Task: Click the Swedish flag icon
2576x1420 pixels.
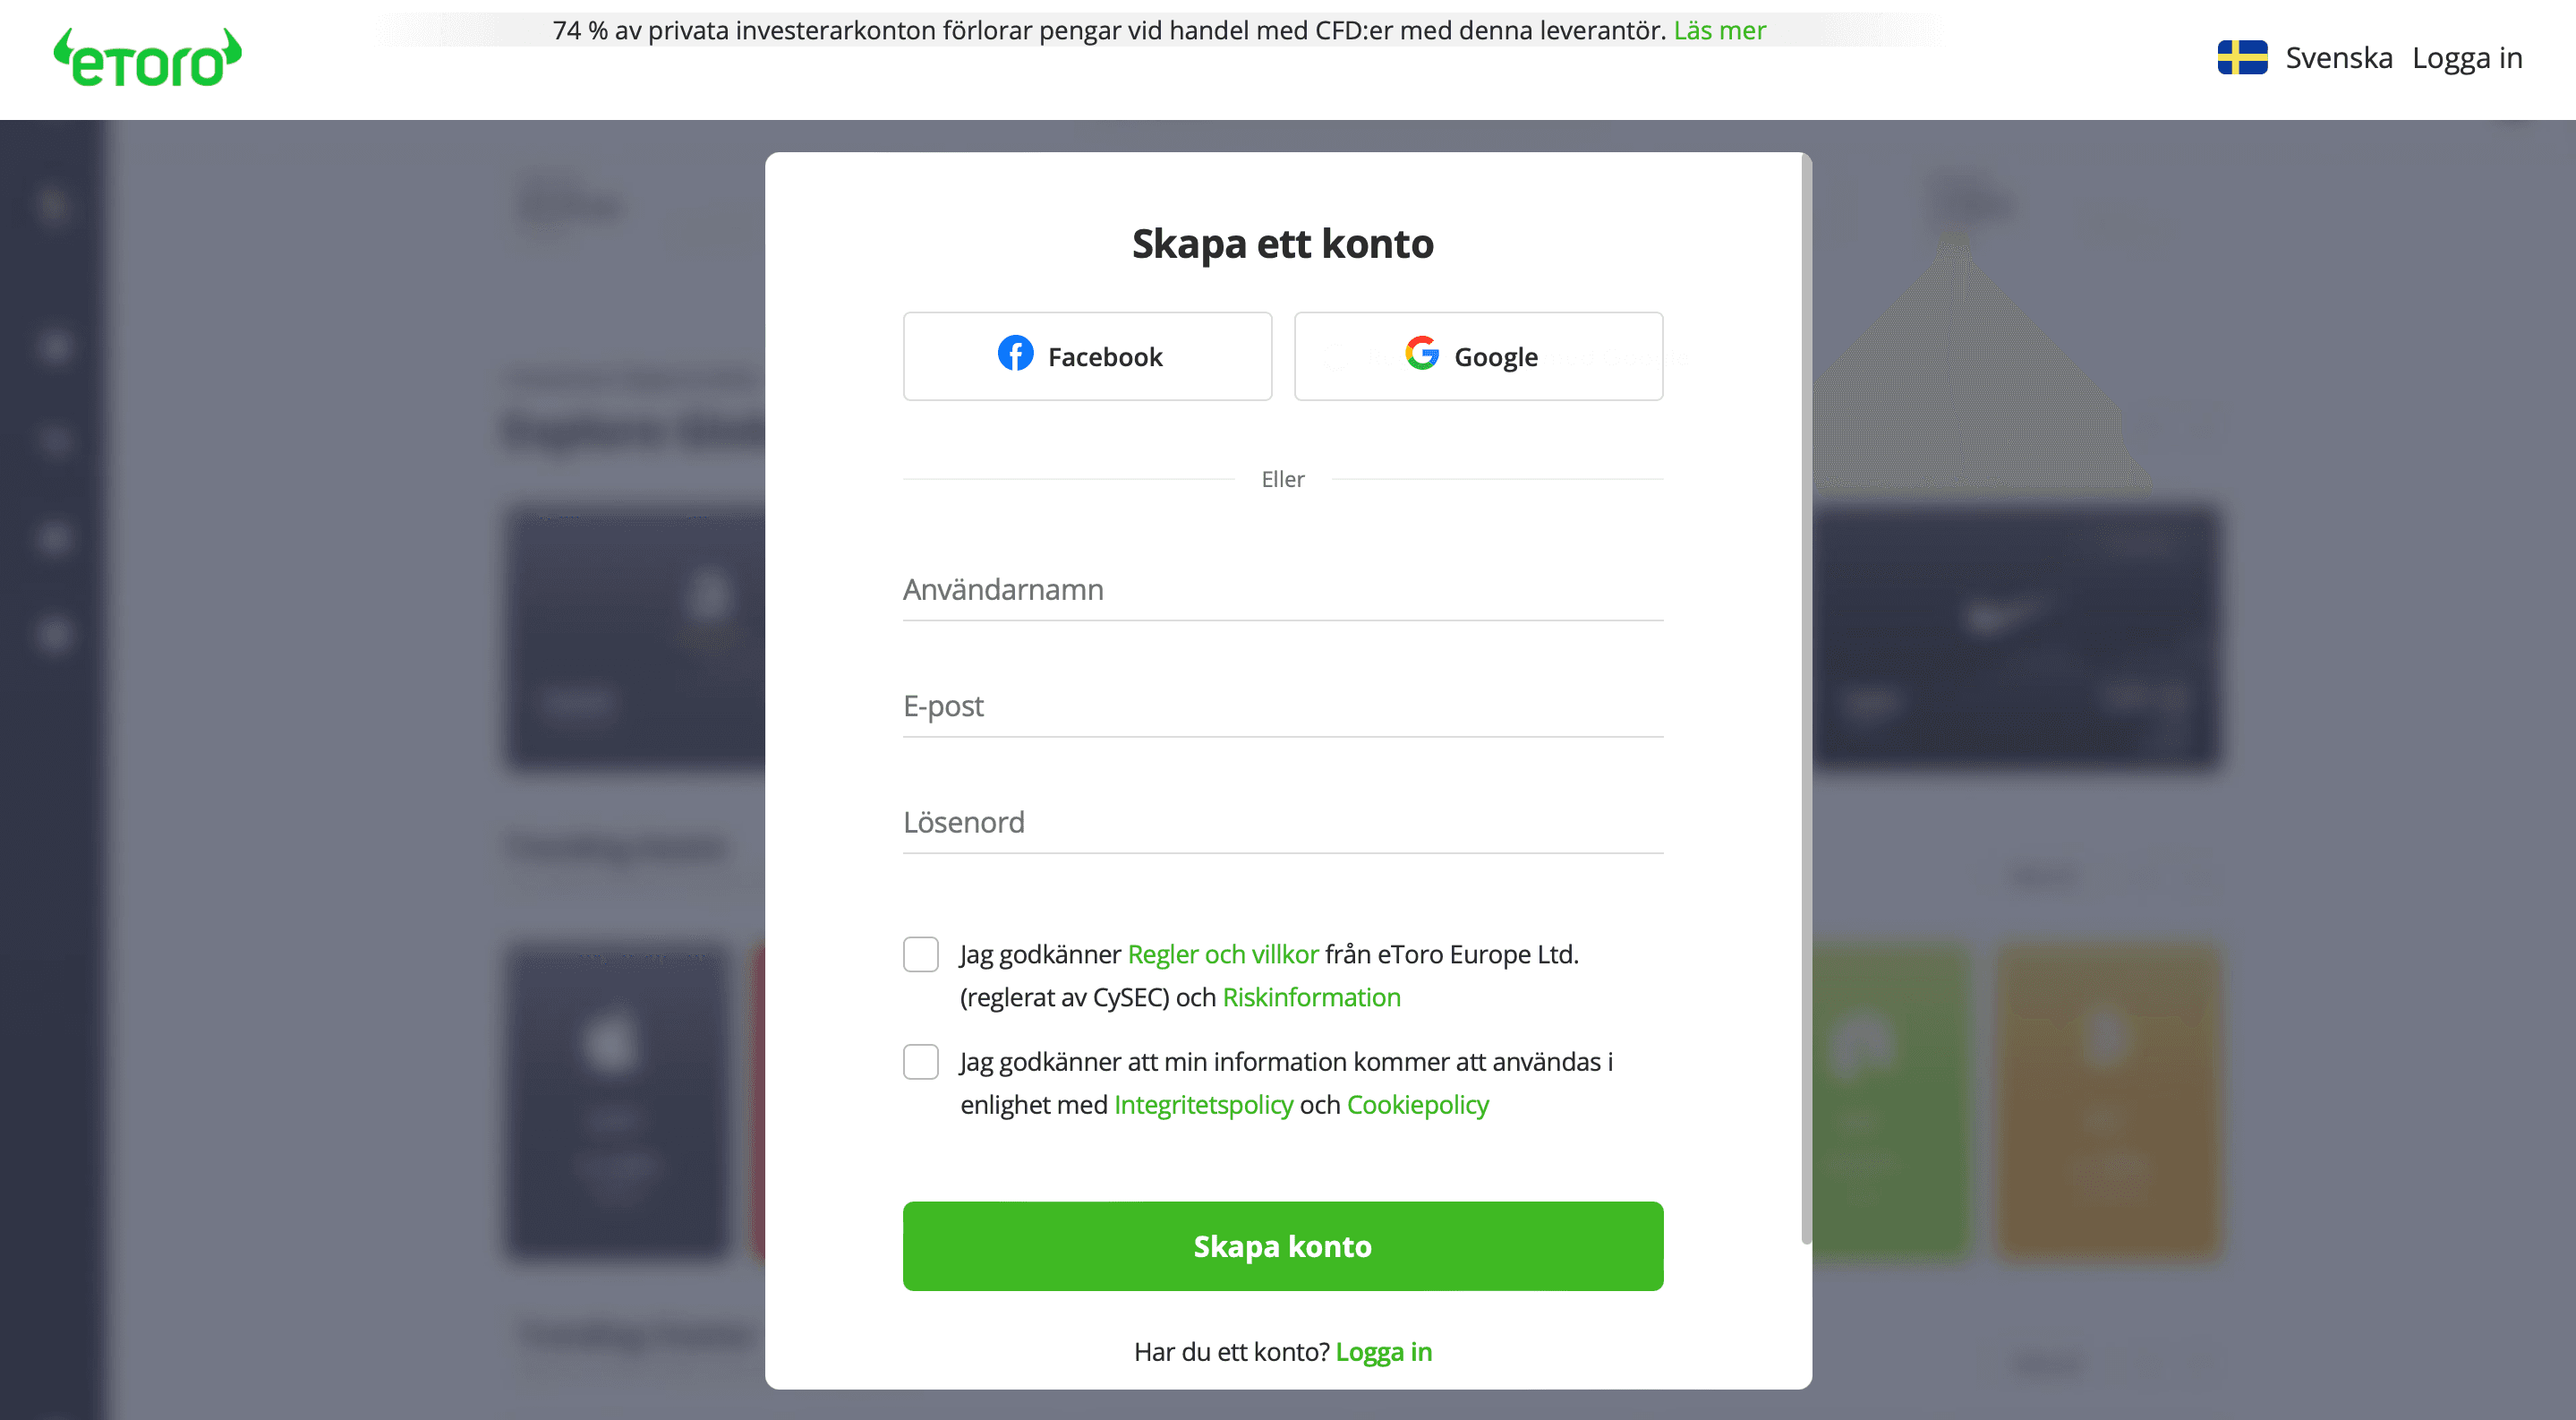Action: [x=2242, y=58]
